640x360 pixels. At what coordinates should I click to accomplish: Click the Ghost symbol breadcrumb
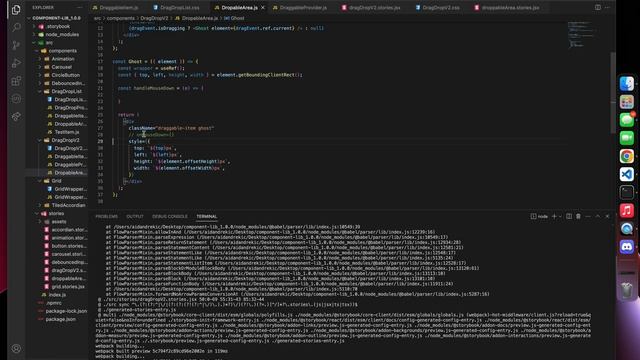pyautogui.click(x=234, y=18)
